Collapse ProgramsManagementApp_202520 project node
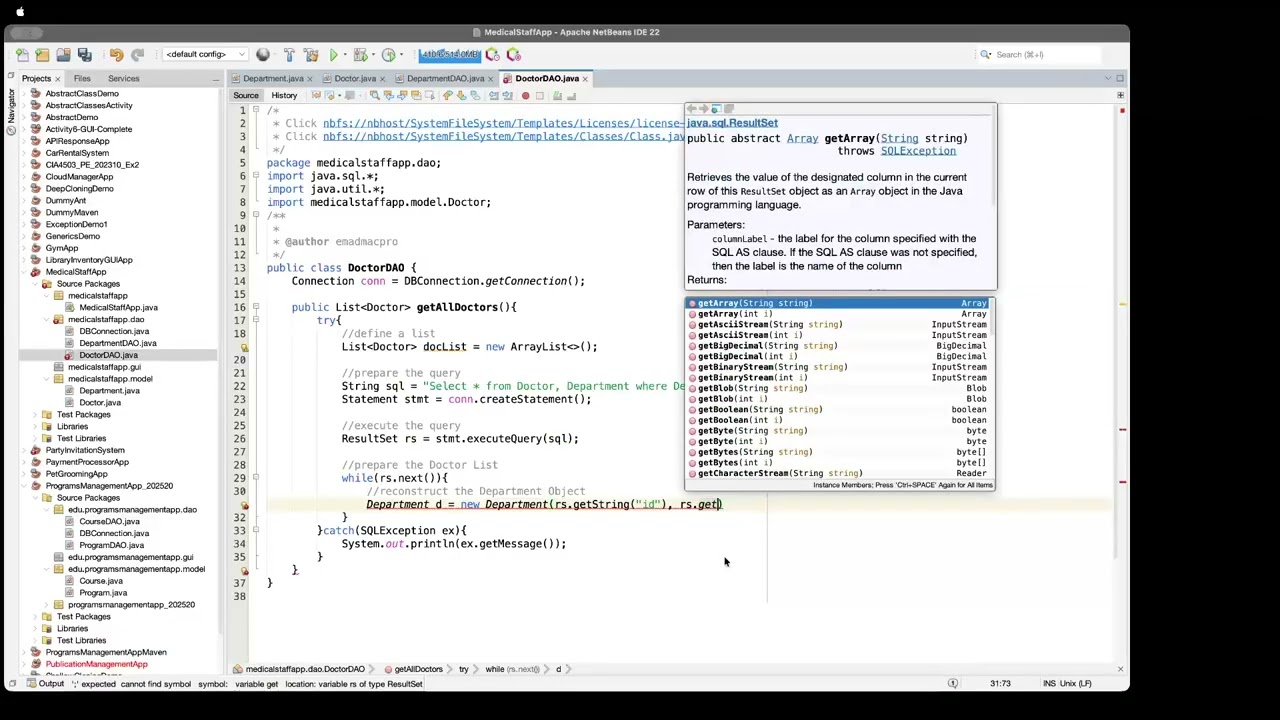Image resolution: width=1280 pixels, height=720 pixels. tap(23, 486)
